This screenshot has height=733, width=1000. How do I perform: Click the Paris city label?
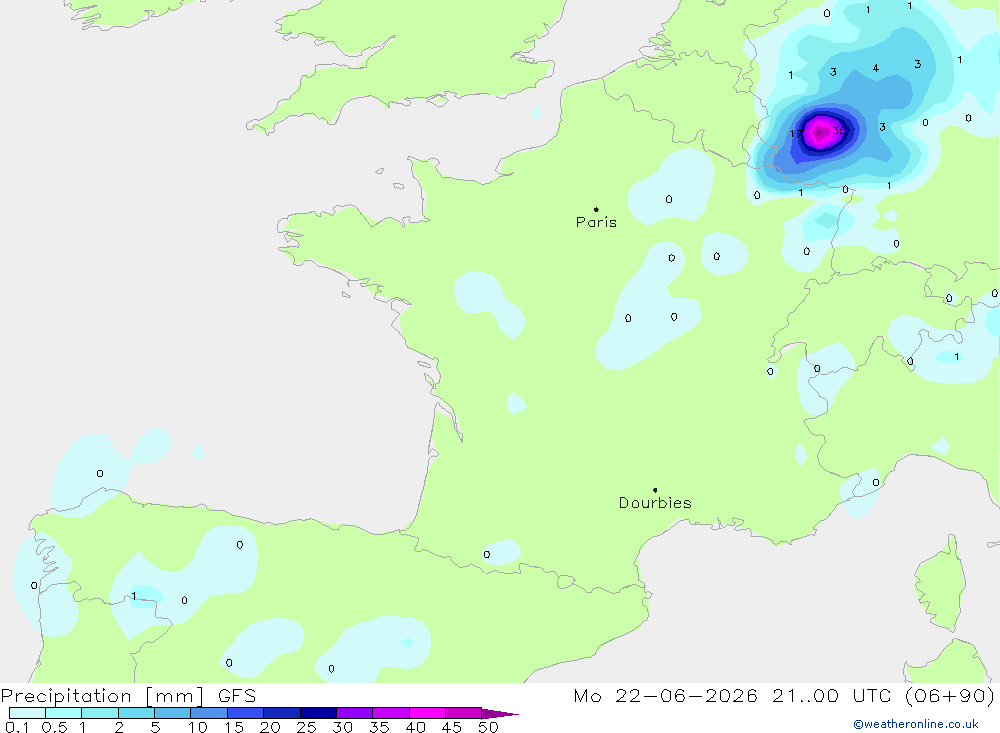pos(596,222)
